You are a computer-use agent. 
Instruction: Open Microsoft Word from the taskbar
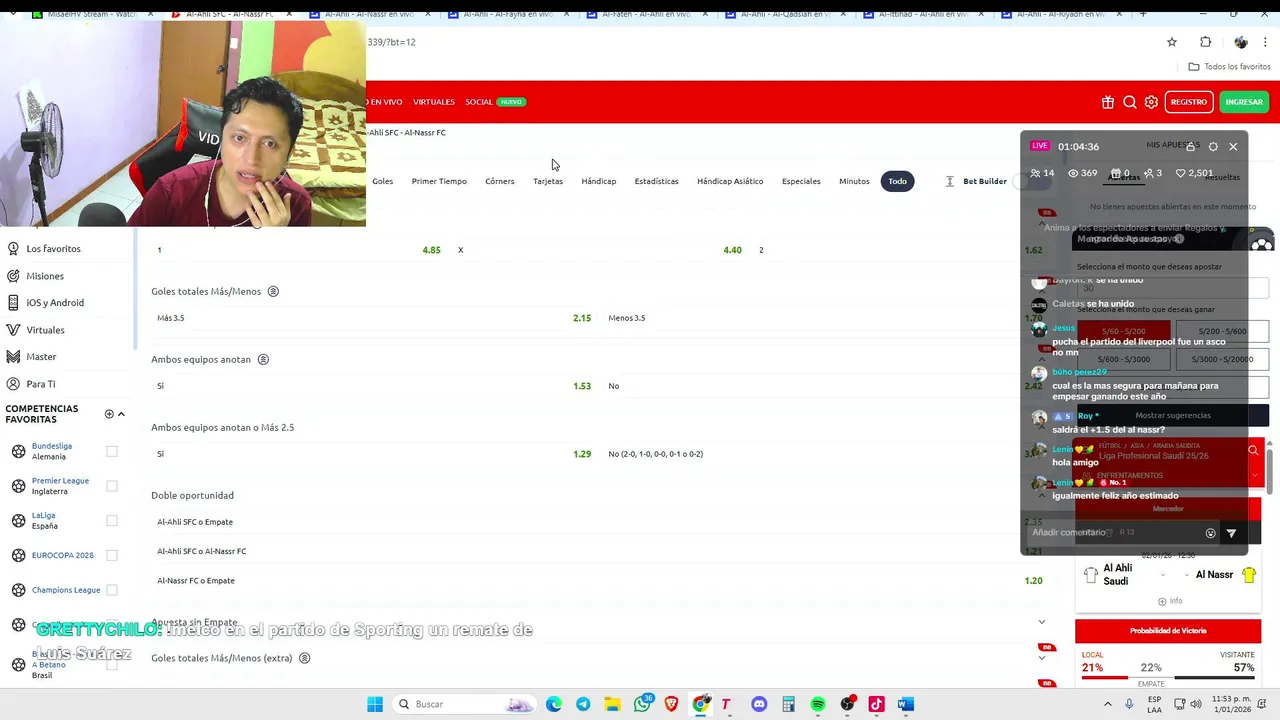(906, 704)
